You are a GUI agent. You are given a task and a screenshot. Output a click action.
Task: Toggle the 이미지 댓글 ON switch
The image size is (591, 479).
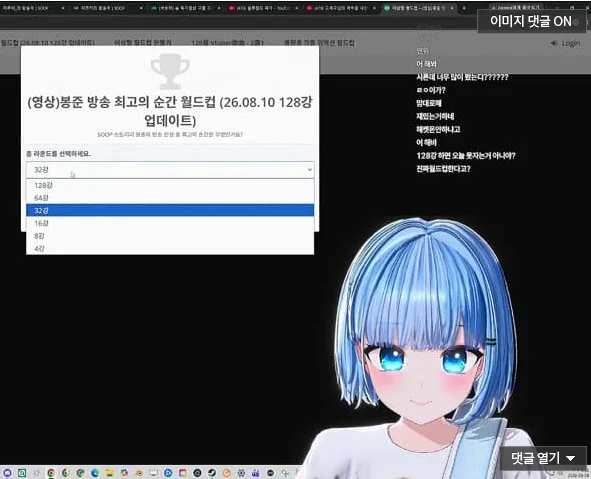(531, 21)
